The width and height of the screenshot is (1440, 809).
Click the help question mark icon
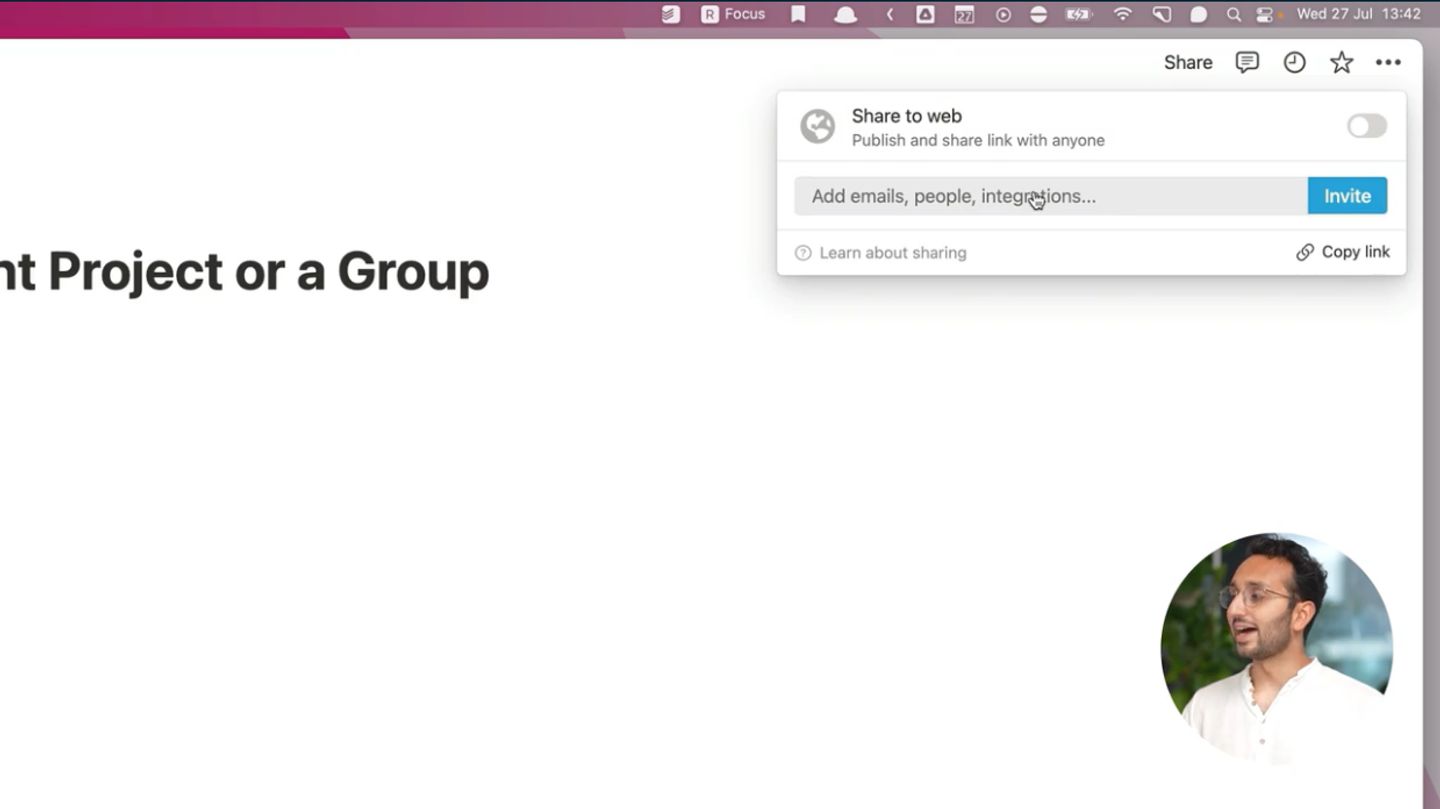pos(803,253)
